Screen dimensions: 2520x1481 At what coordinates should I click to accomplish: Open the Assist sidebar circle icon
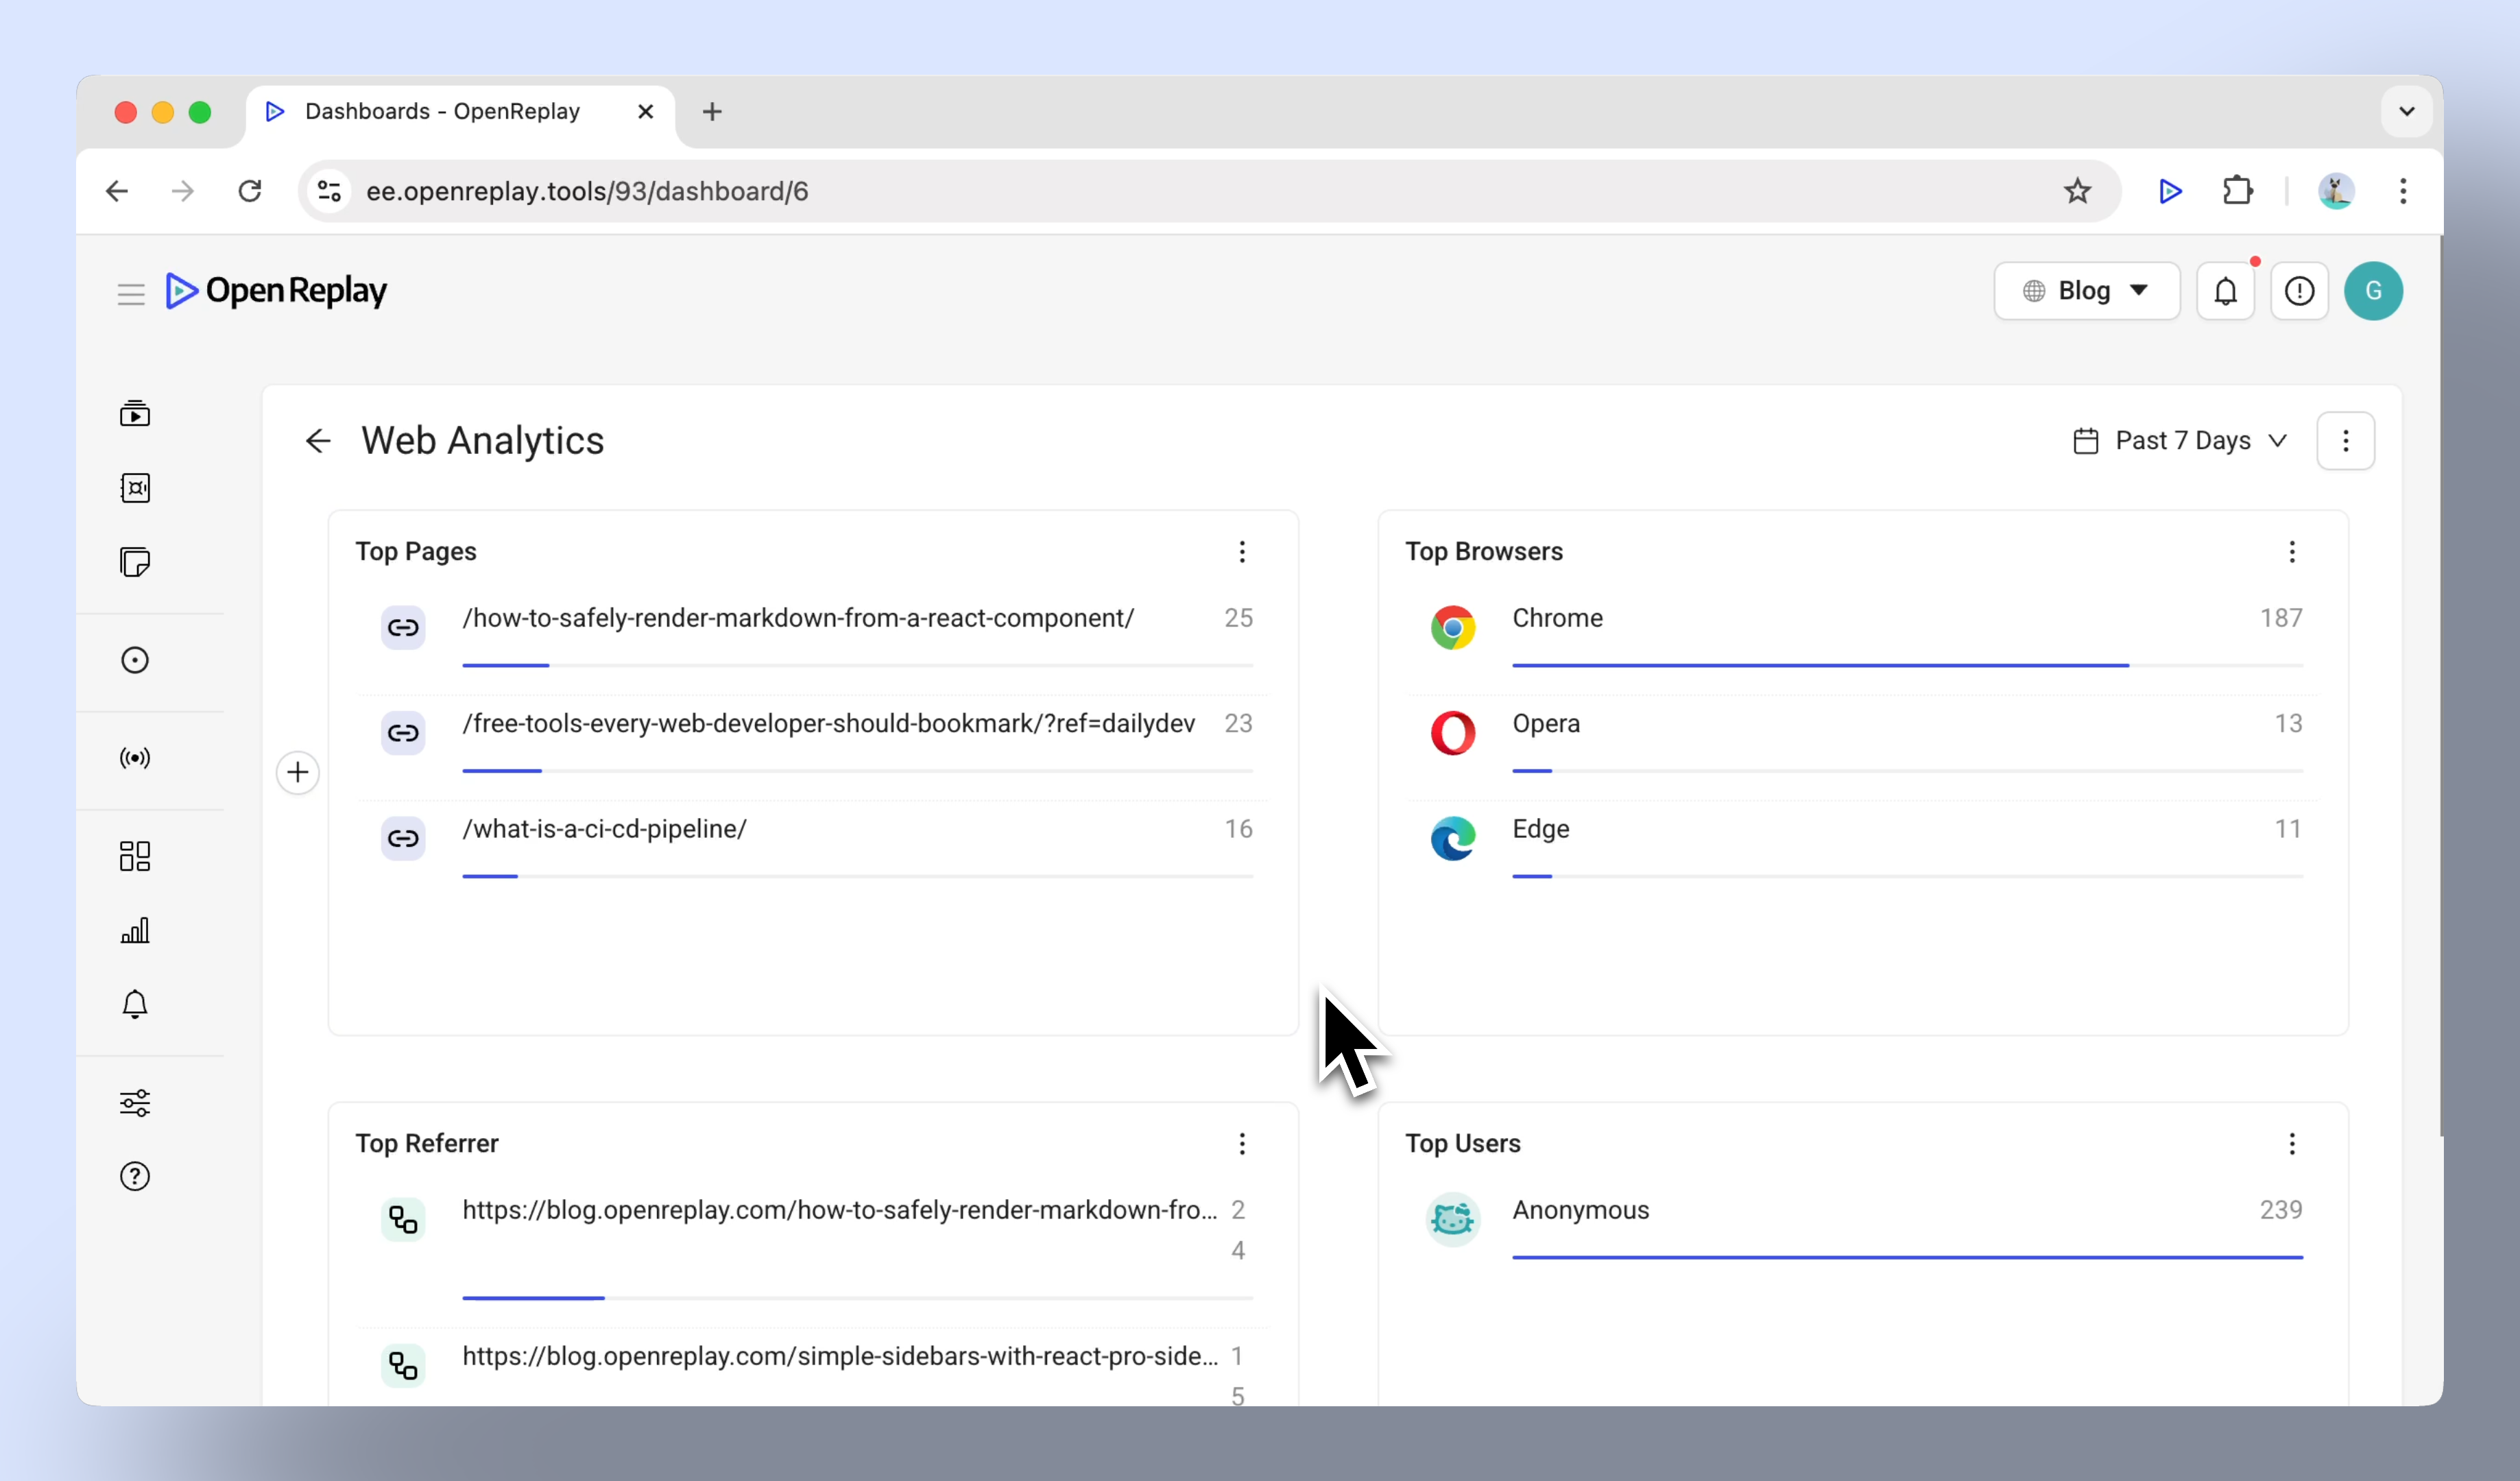[x=135, y=660]
